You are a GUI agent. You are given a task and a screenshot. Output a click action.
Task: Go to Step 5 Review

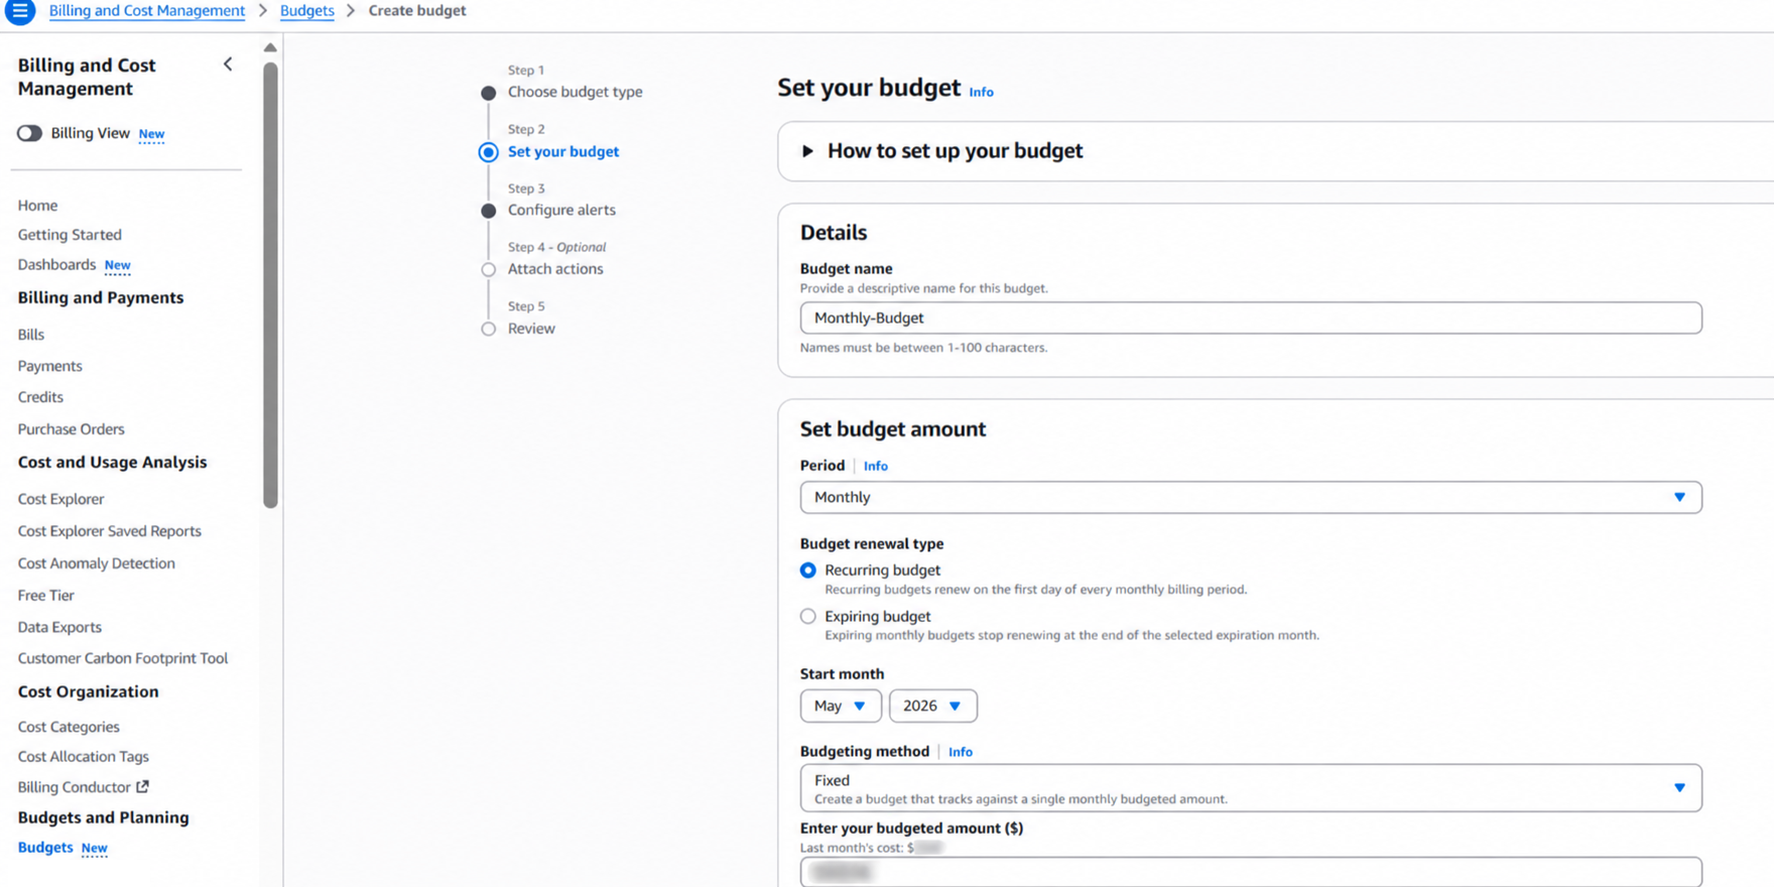pos(531,328)
